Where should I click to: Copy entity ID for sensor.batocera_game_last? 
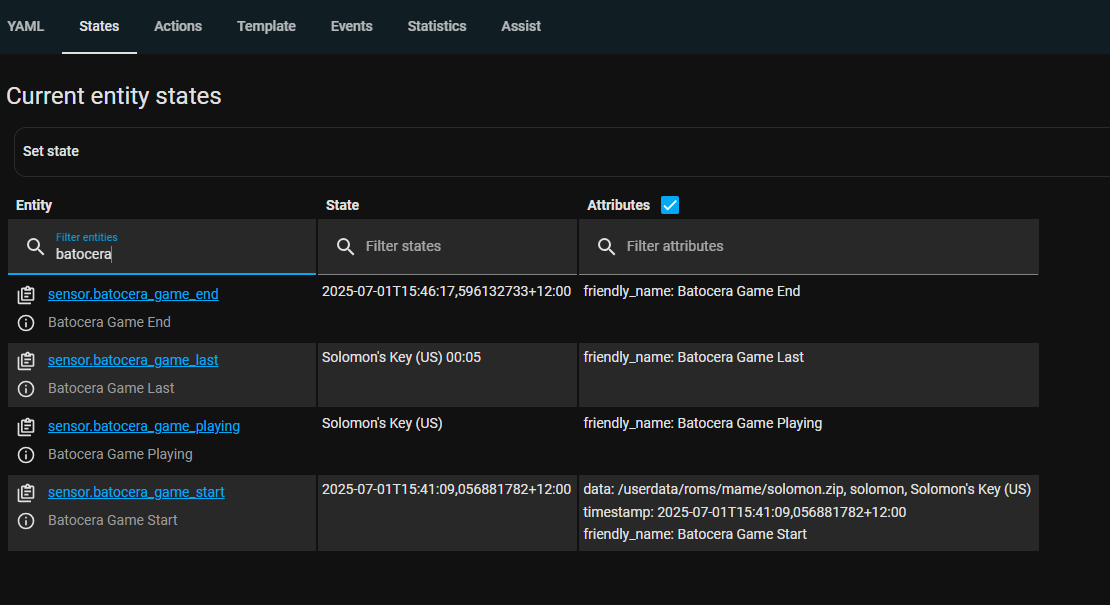click(26, 361)
